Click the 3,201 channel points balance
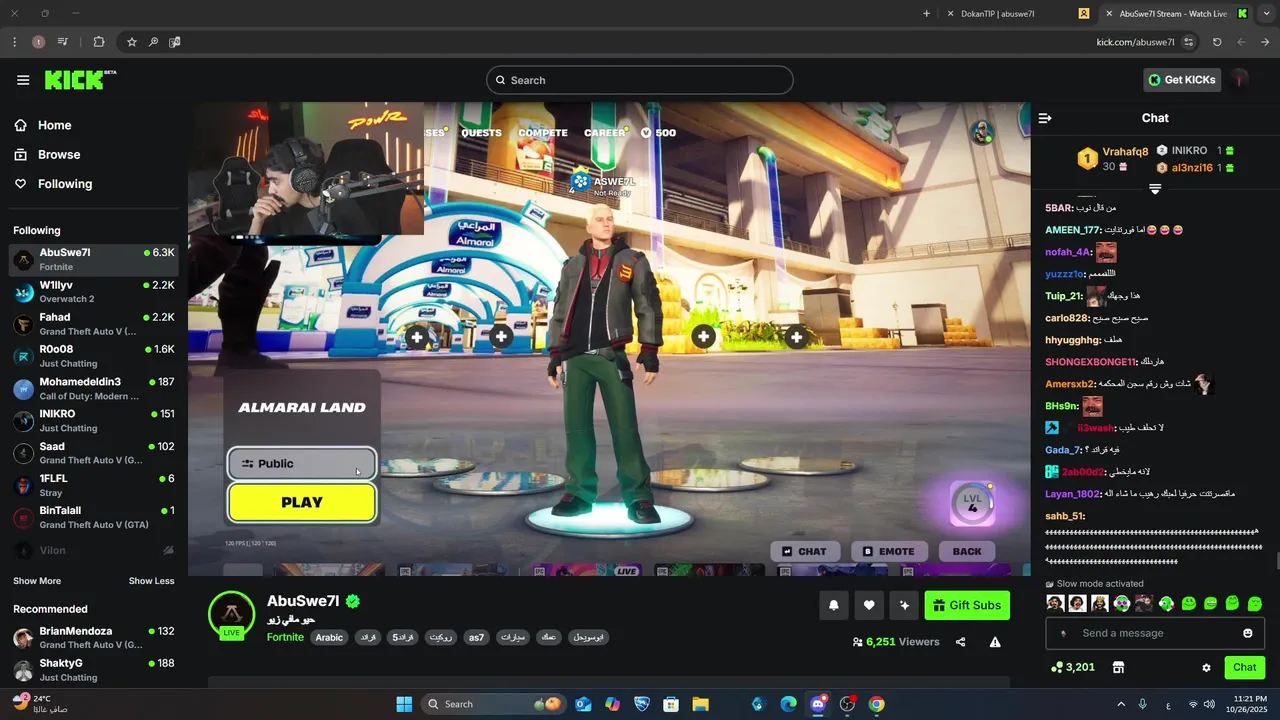Screen dimensions: 1280x720 click(1072, 667)
